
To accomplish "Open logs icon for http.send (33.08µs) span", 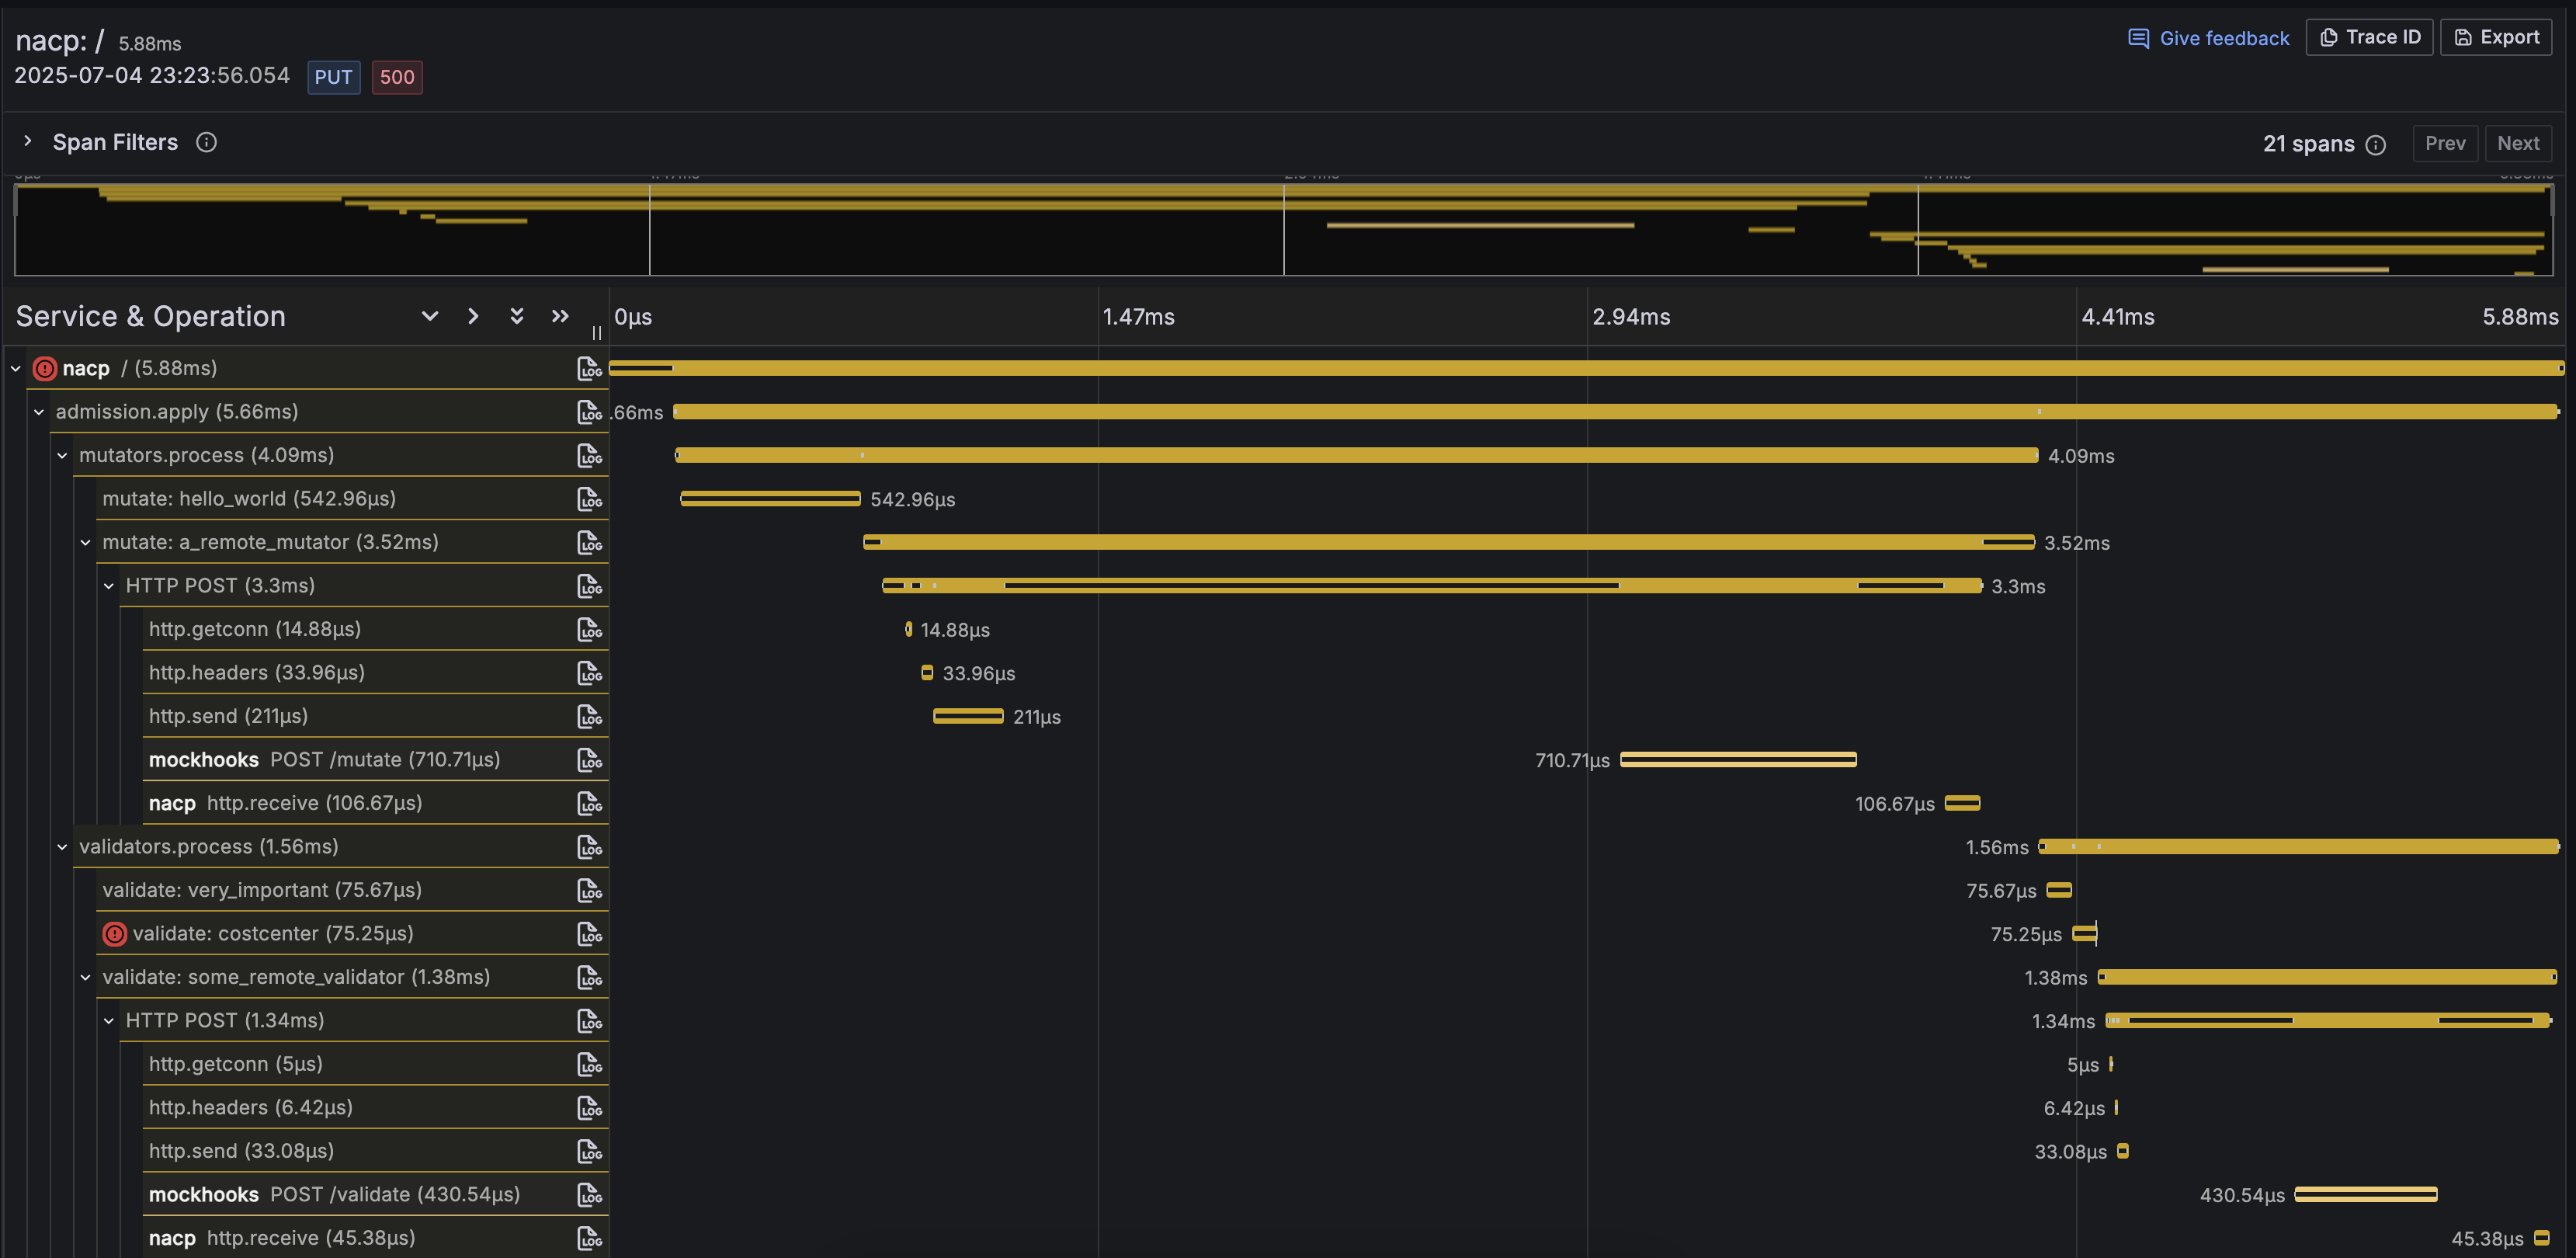I will tap(589, 1151).
